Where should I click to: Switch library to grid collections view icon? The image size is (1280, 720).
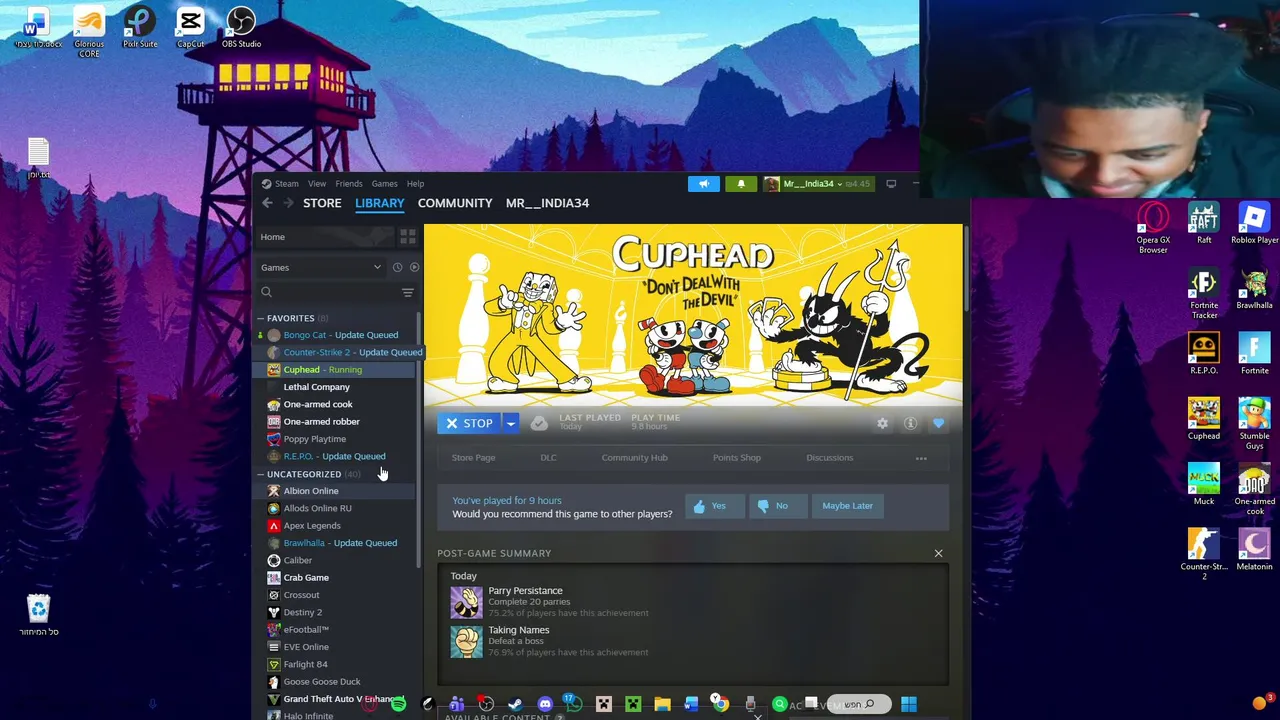pos(408,237)
